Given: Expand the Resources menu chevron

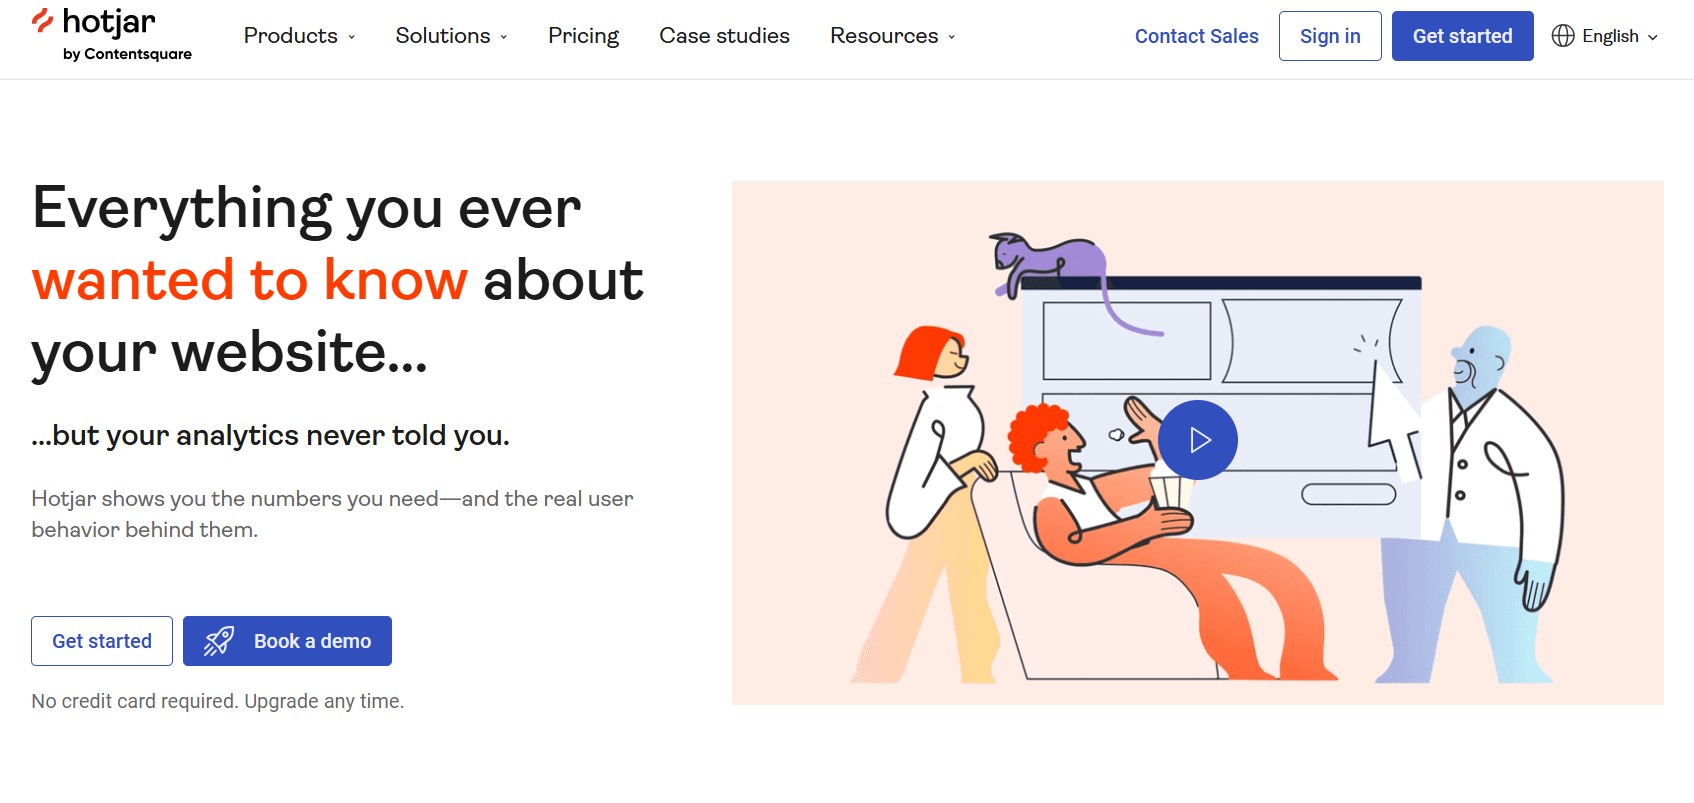Looking at the screenshot, I should point(952,37).
